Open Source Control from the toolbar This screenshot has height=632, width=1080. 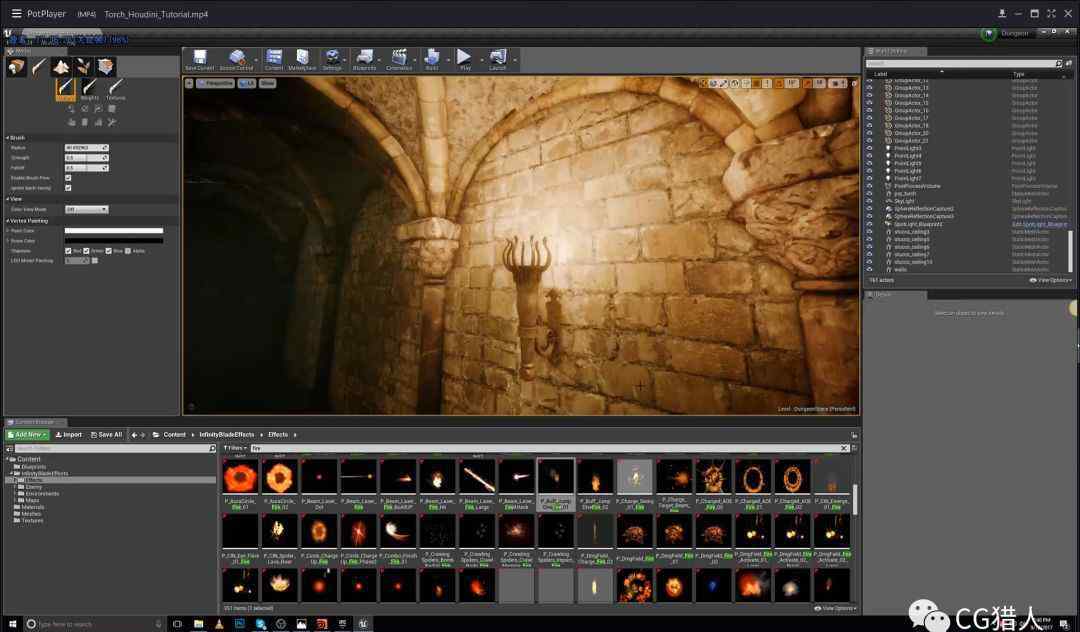[236, 60]
